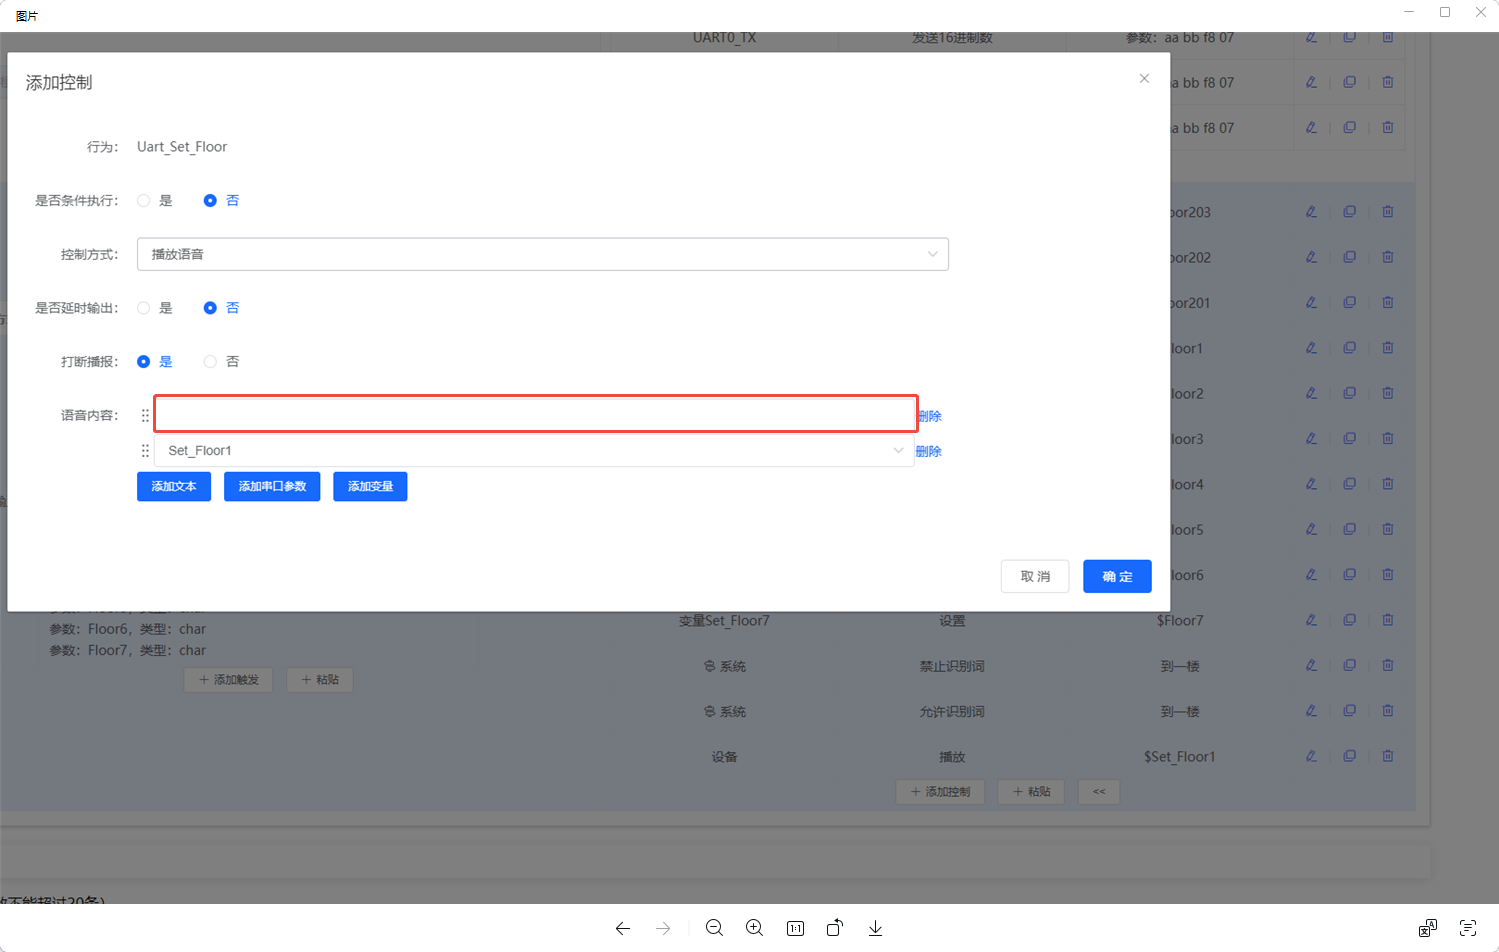Open the 控制方式 dropdown showing 播放语音
Image resolution: width=1499 pixels, height=952 pixels.
click(542, 254)
